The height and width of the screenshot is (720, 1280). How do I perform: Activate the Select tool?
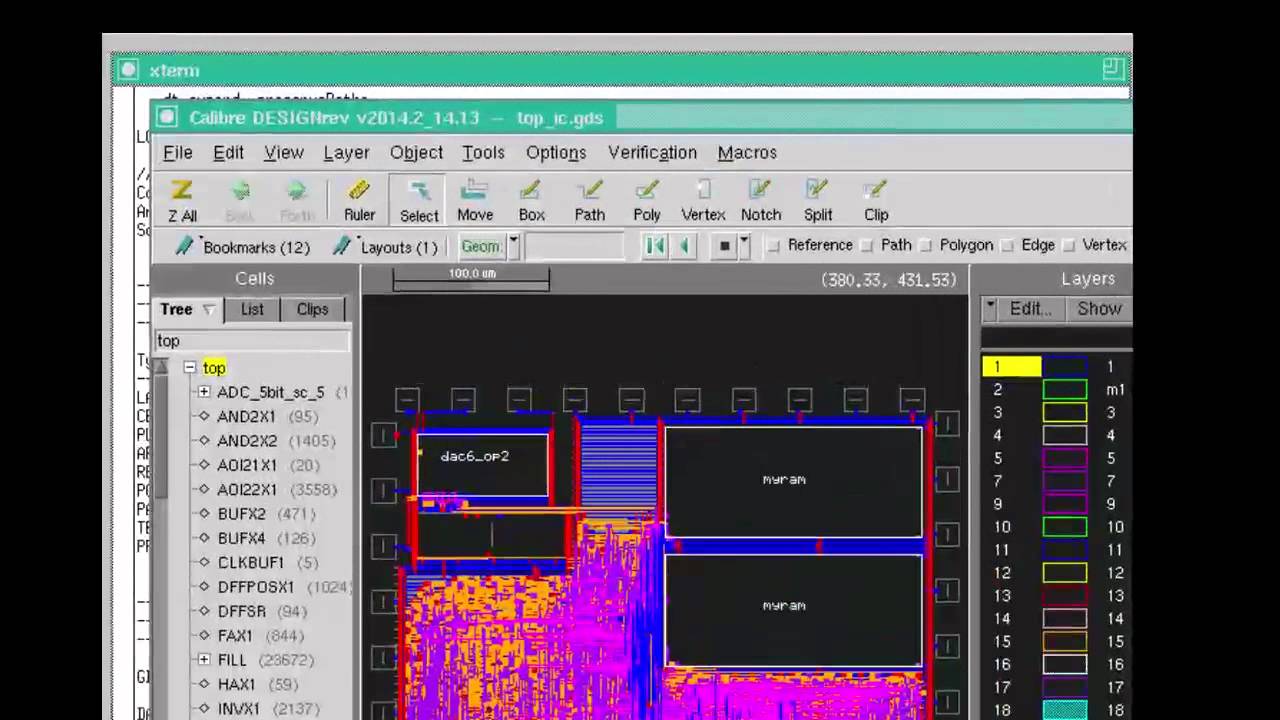pyautogui.click(x=419, y=200)
